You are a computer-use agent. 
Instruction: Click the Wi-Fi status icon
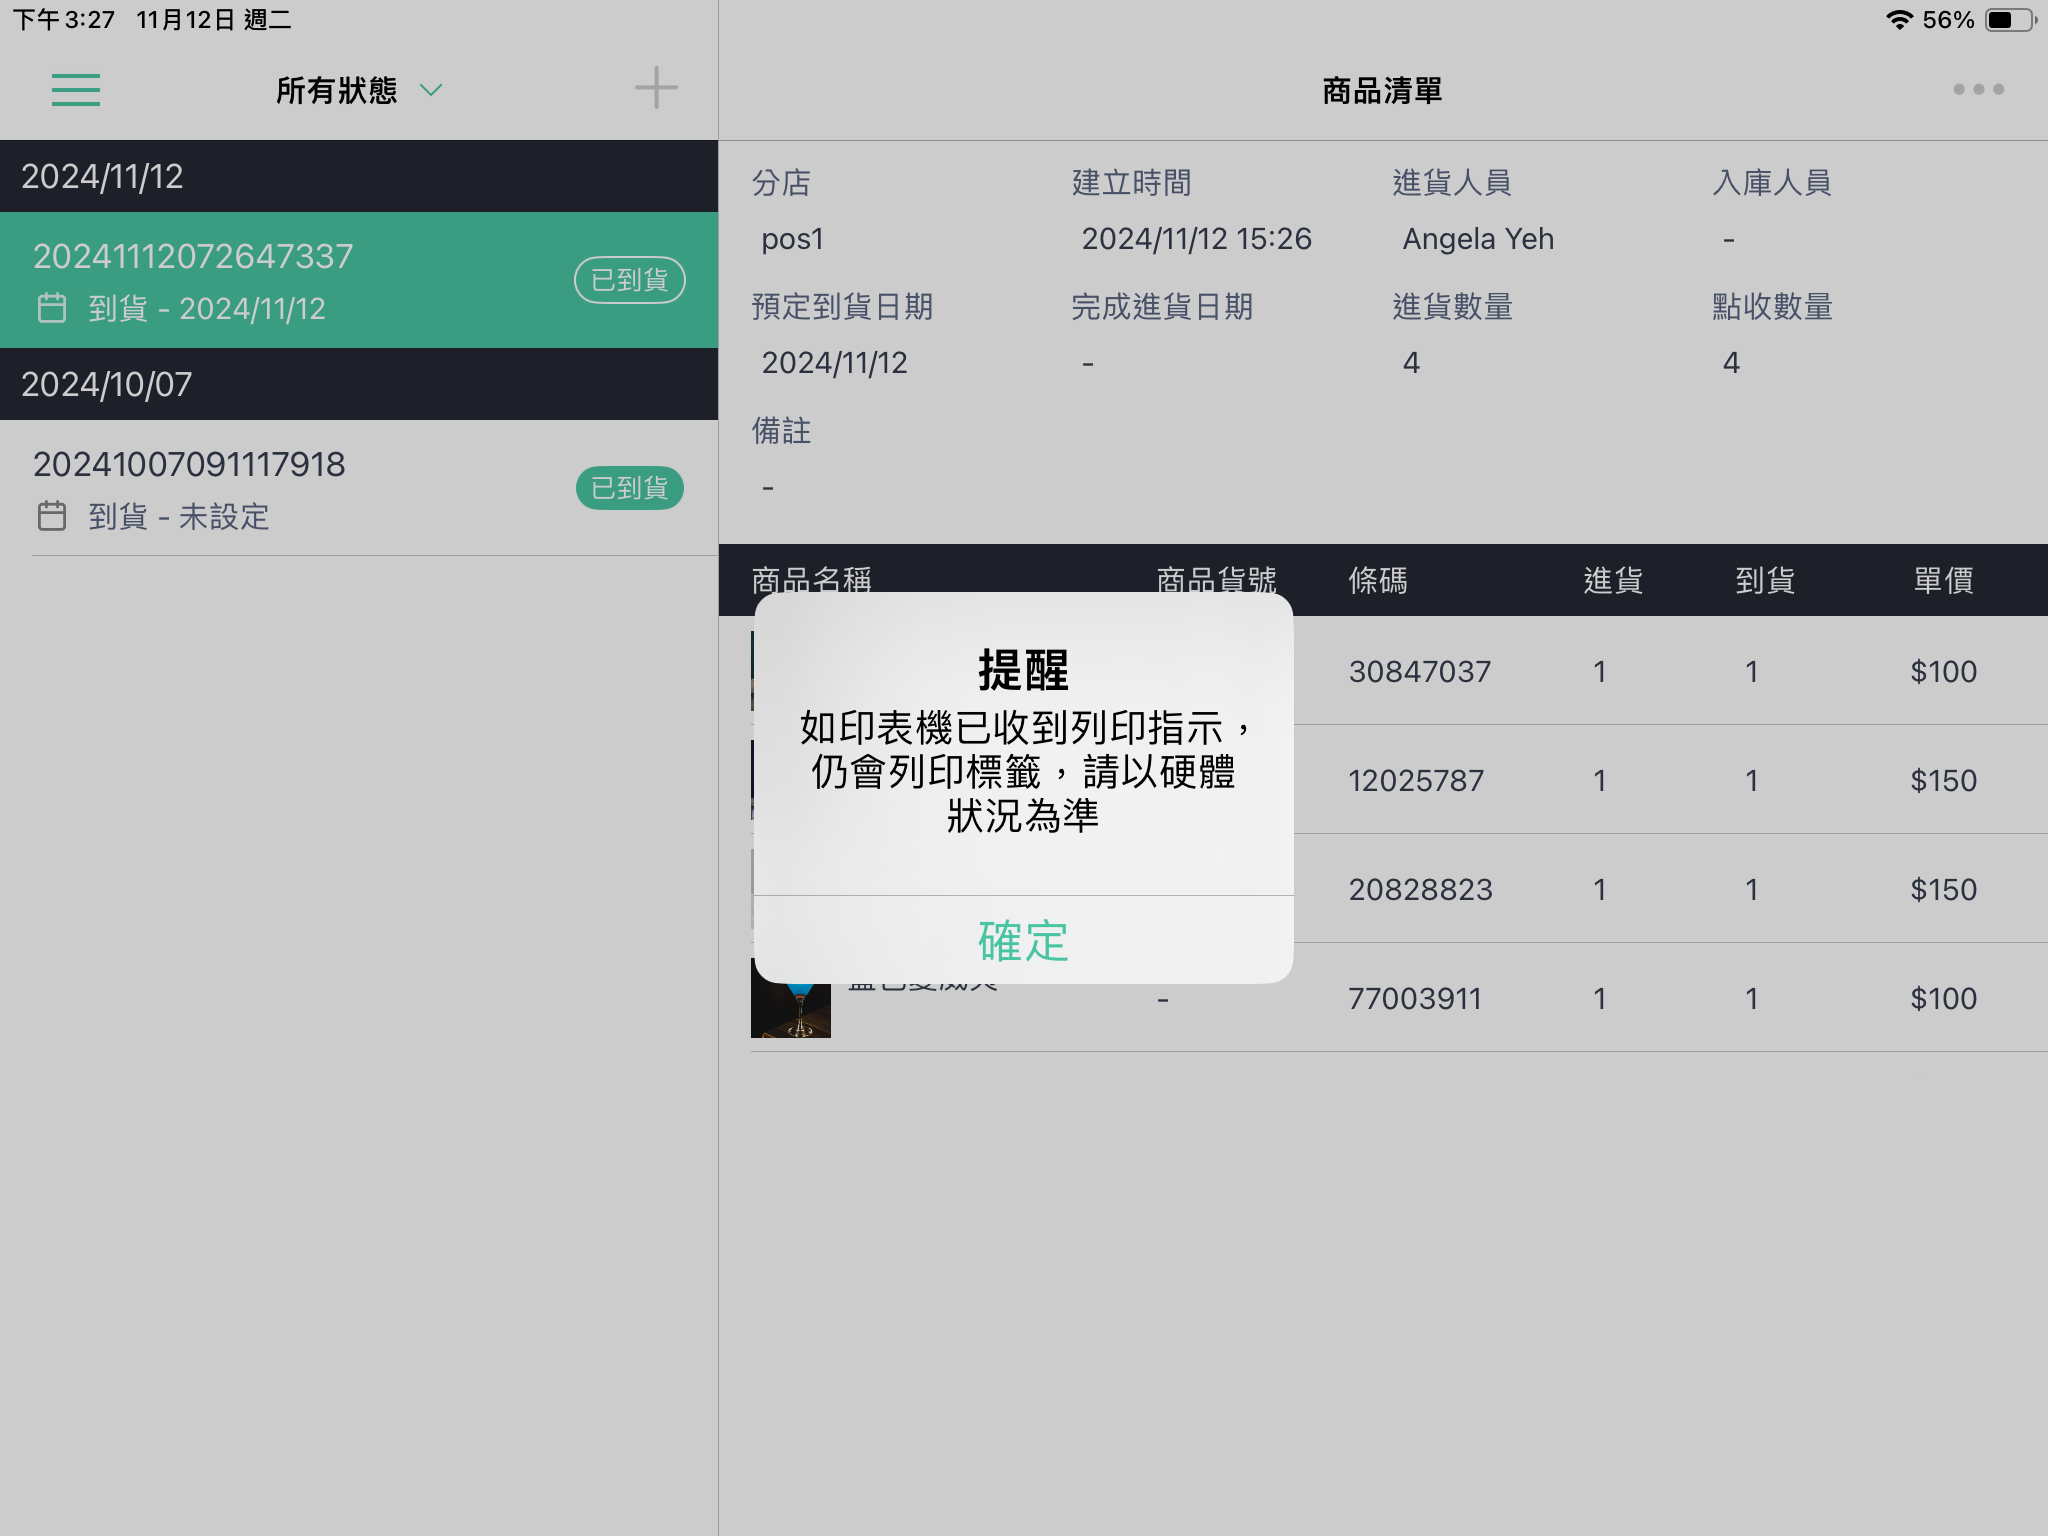[1898, 19]
